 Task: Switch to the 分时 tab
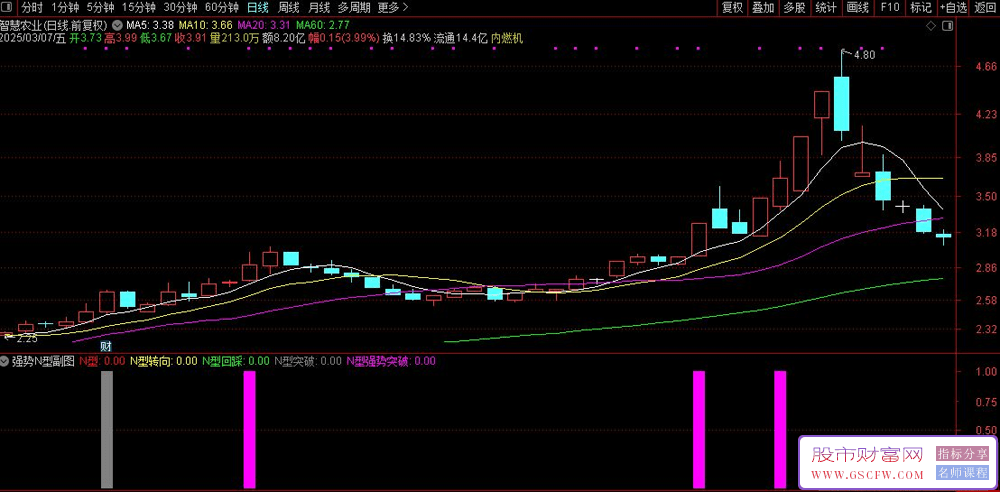32,8
